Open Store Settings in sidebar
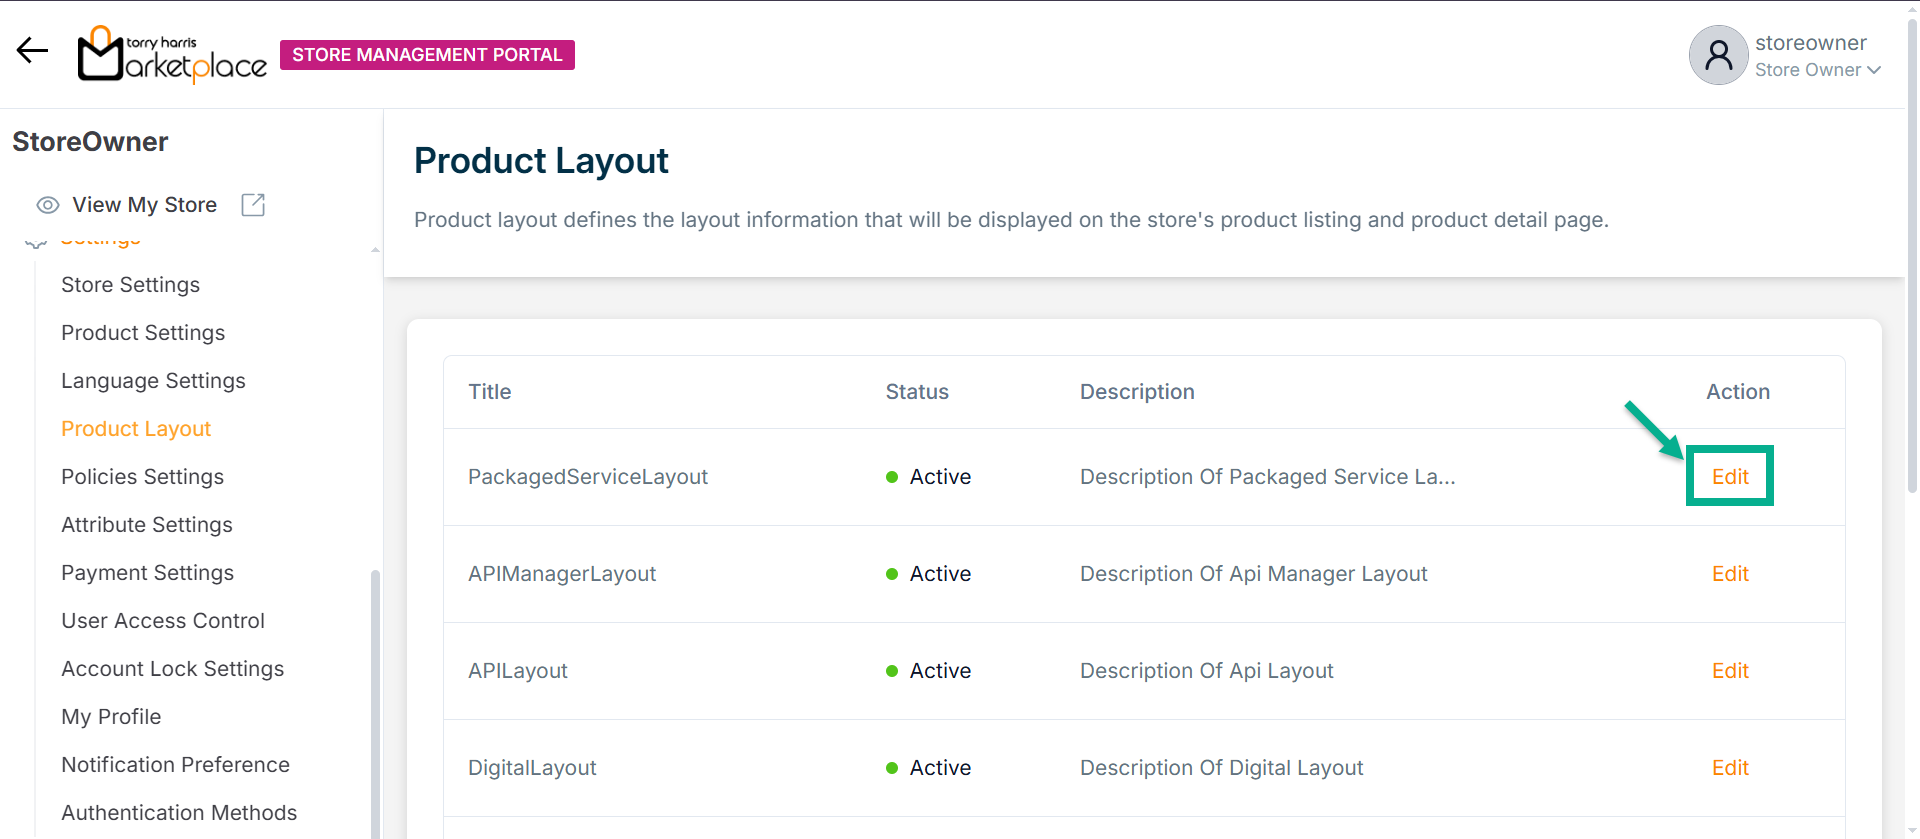The width and height of the screenshot is (1920, 839). point(130,285)
